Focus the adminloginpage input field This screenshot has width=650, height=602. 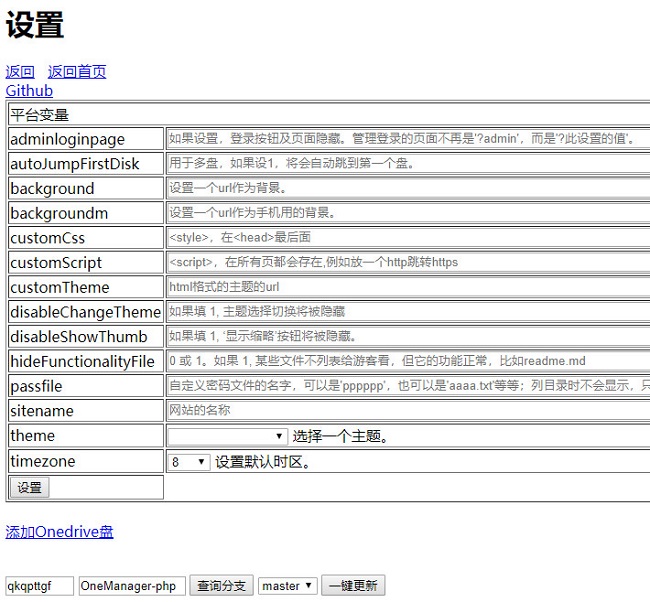tap(408, 138)
